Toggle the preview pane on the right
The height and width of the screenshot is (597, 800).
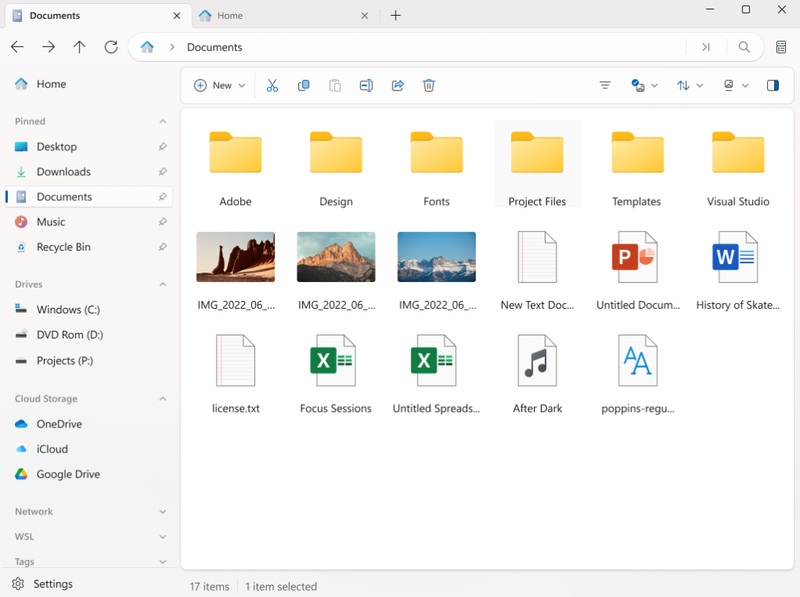click(x=773, y=86)
